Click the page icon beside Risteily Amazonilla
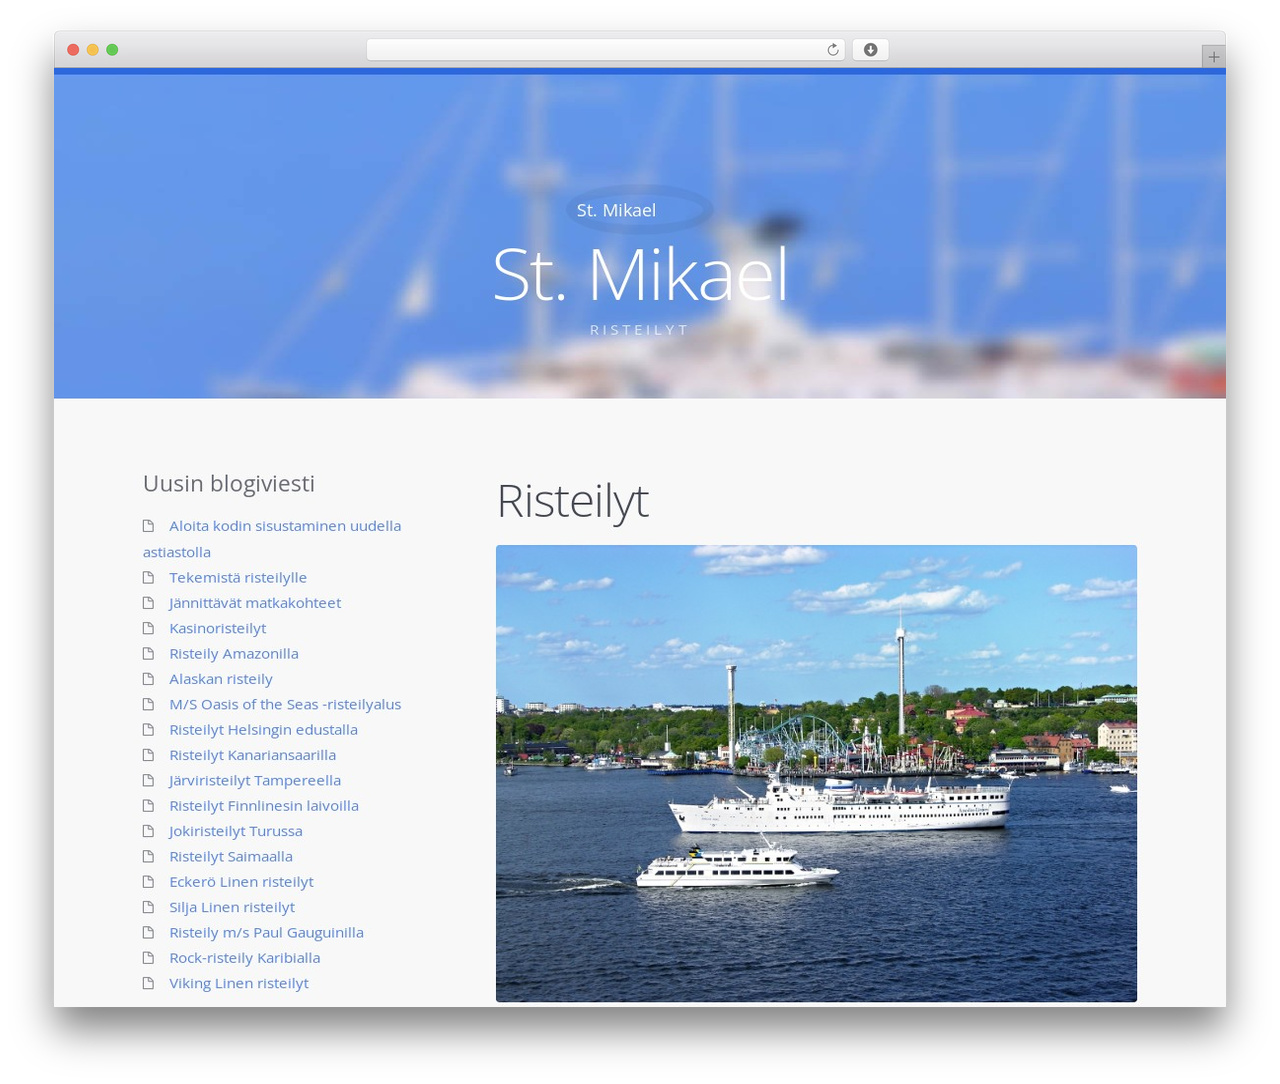1280x1084 pixels. click(x=148, y=654)
